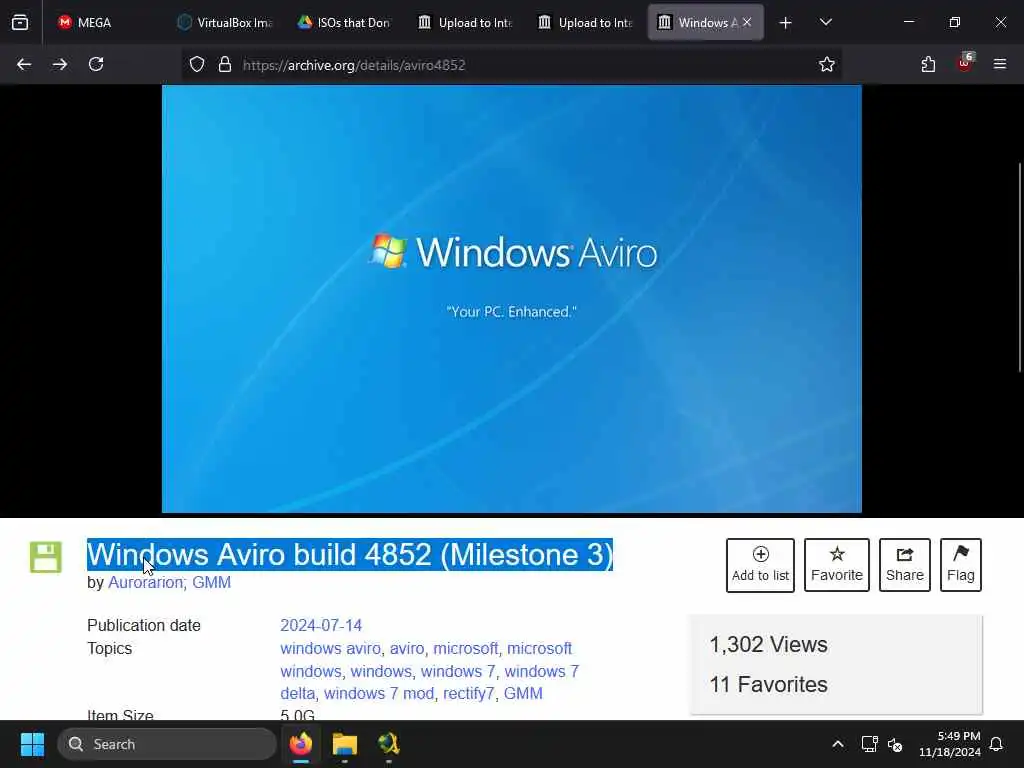Open the Firefox extensions puzzle icon
This screenshot has width=1024, height=768.
point(928,64)
